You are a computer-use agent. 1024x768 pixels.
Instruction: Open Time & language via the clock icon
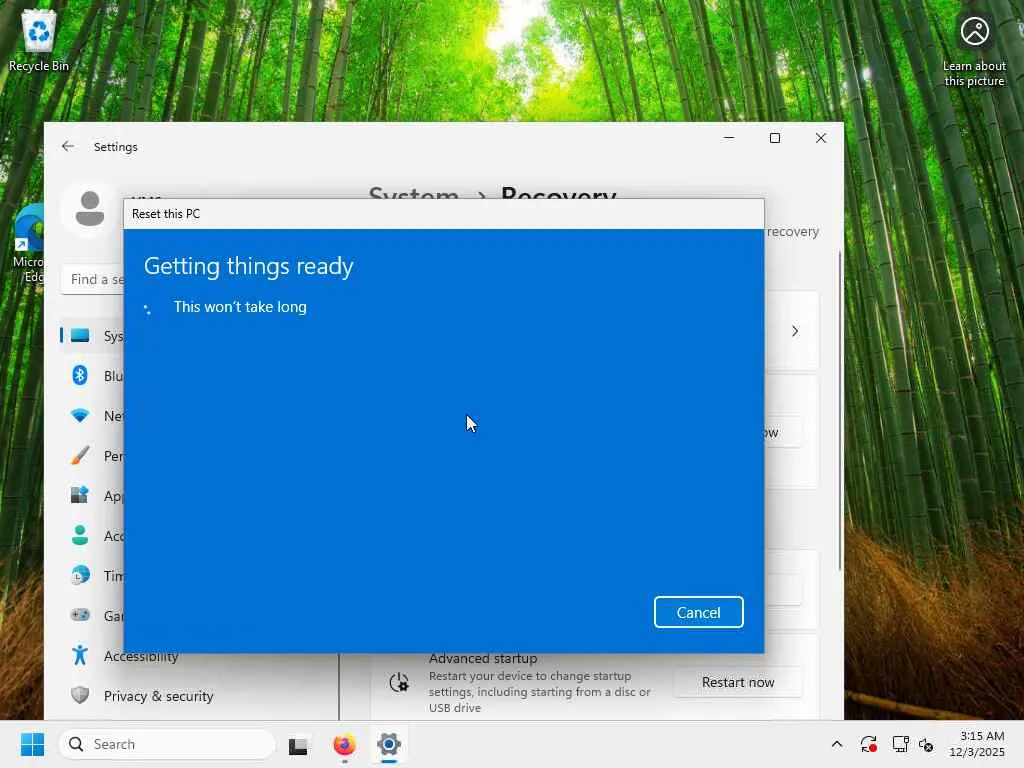pyautogui.click(x=80, y=575)
